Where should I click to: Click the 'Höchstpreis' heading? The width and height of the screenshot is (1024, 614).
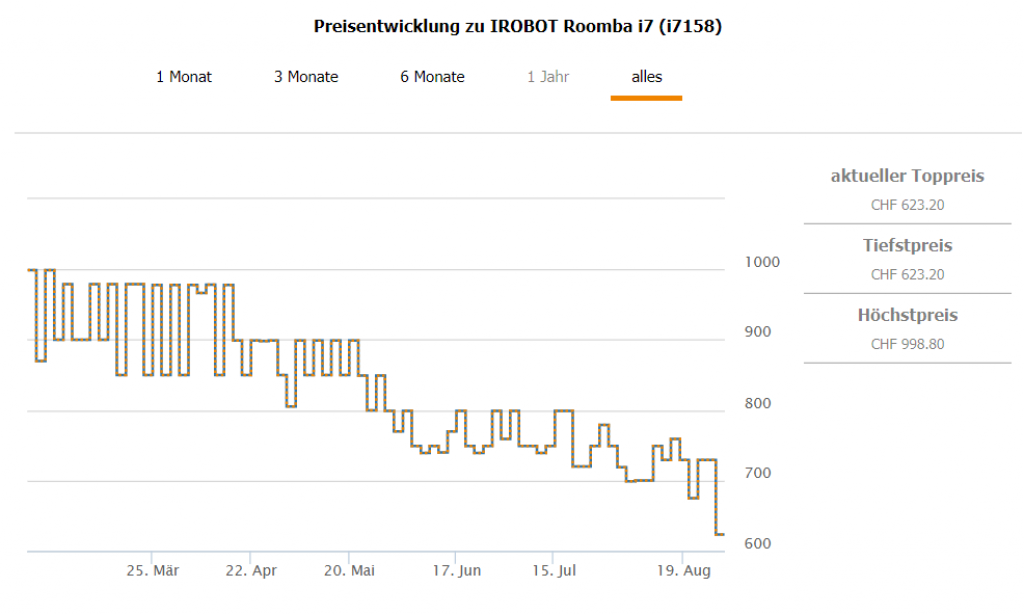point(907,316)
